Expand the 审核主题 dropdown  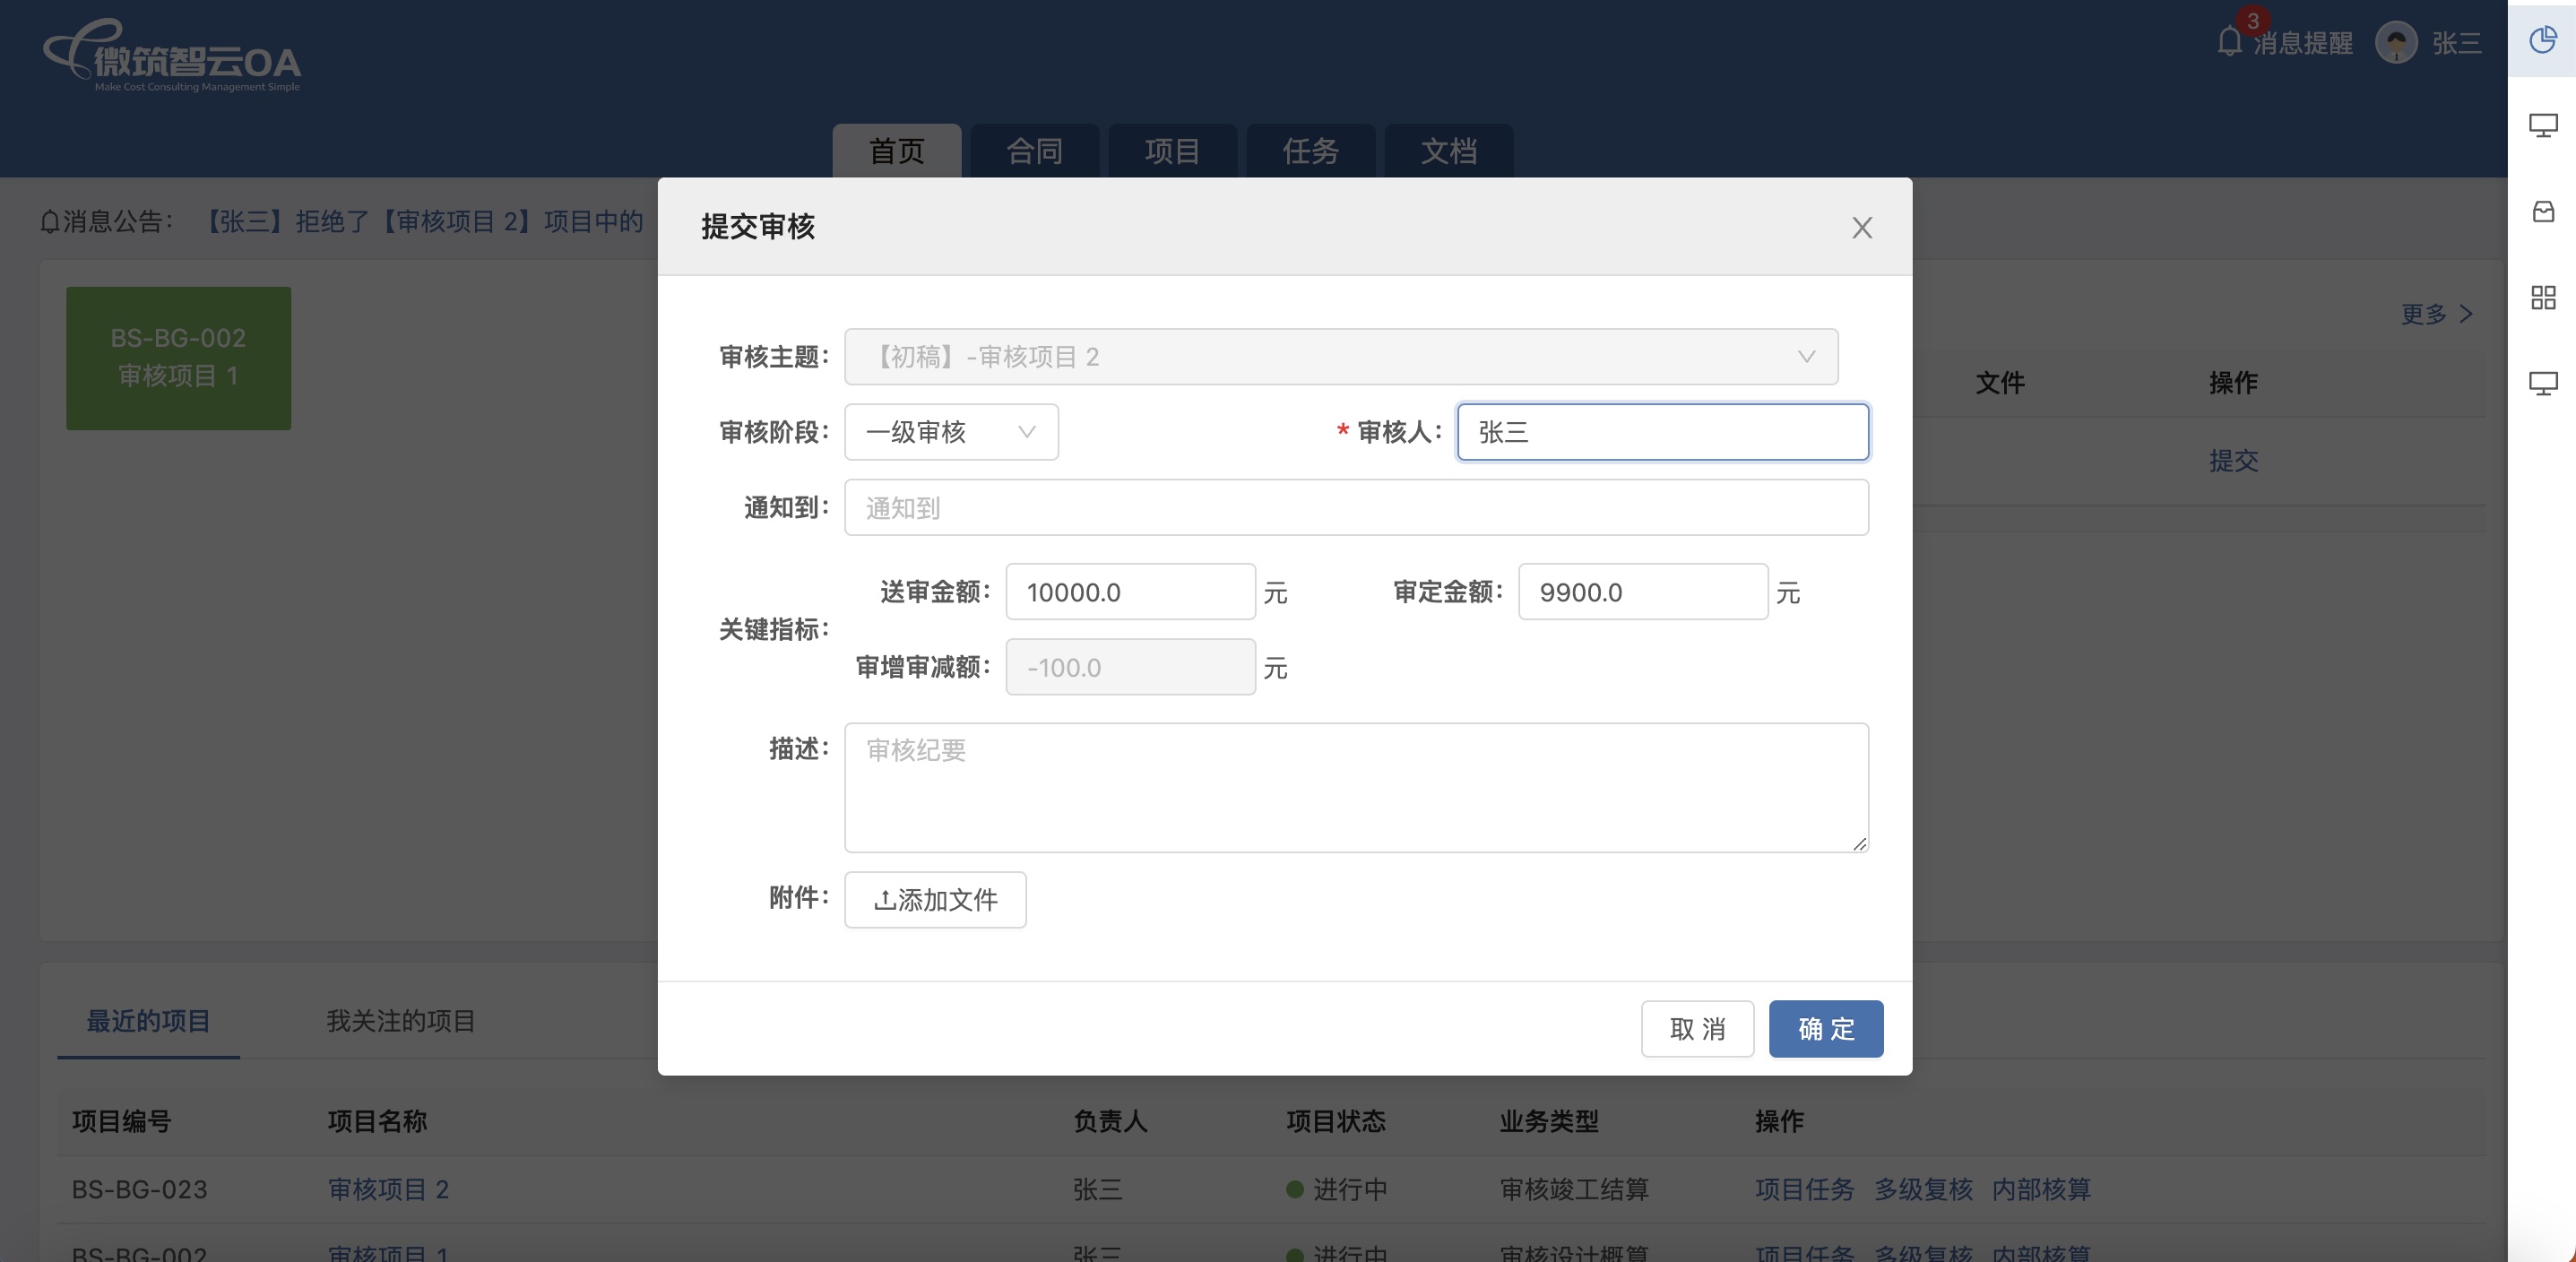pos(1340,357)
